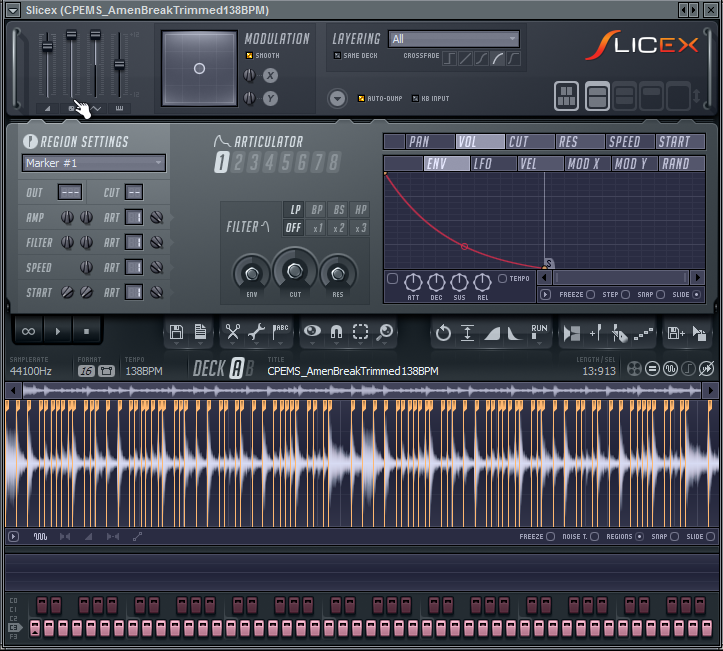Click the round musical note icon
Viewport: 723px width, 651px height.
click(688, 369)
